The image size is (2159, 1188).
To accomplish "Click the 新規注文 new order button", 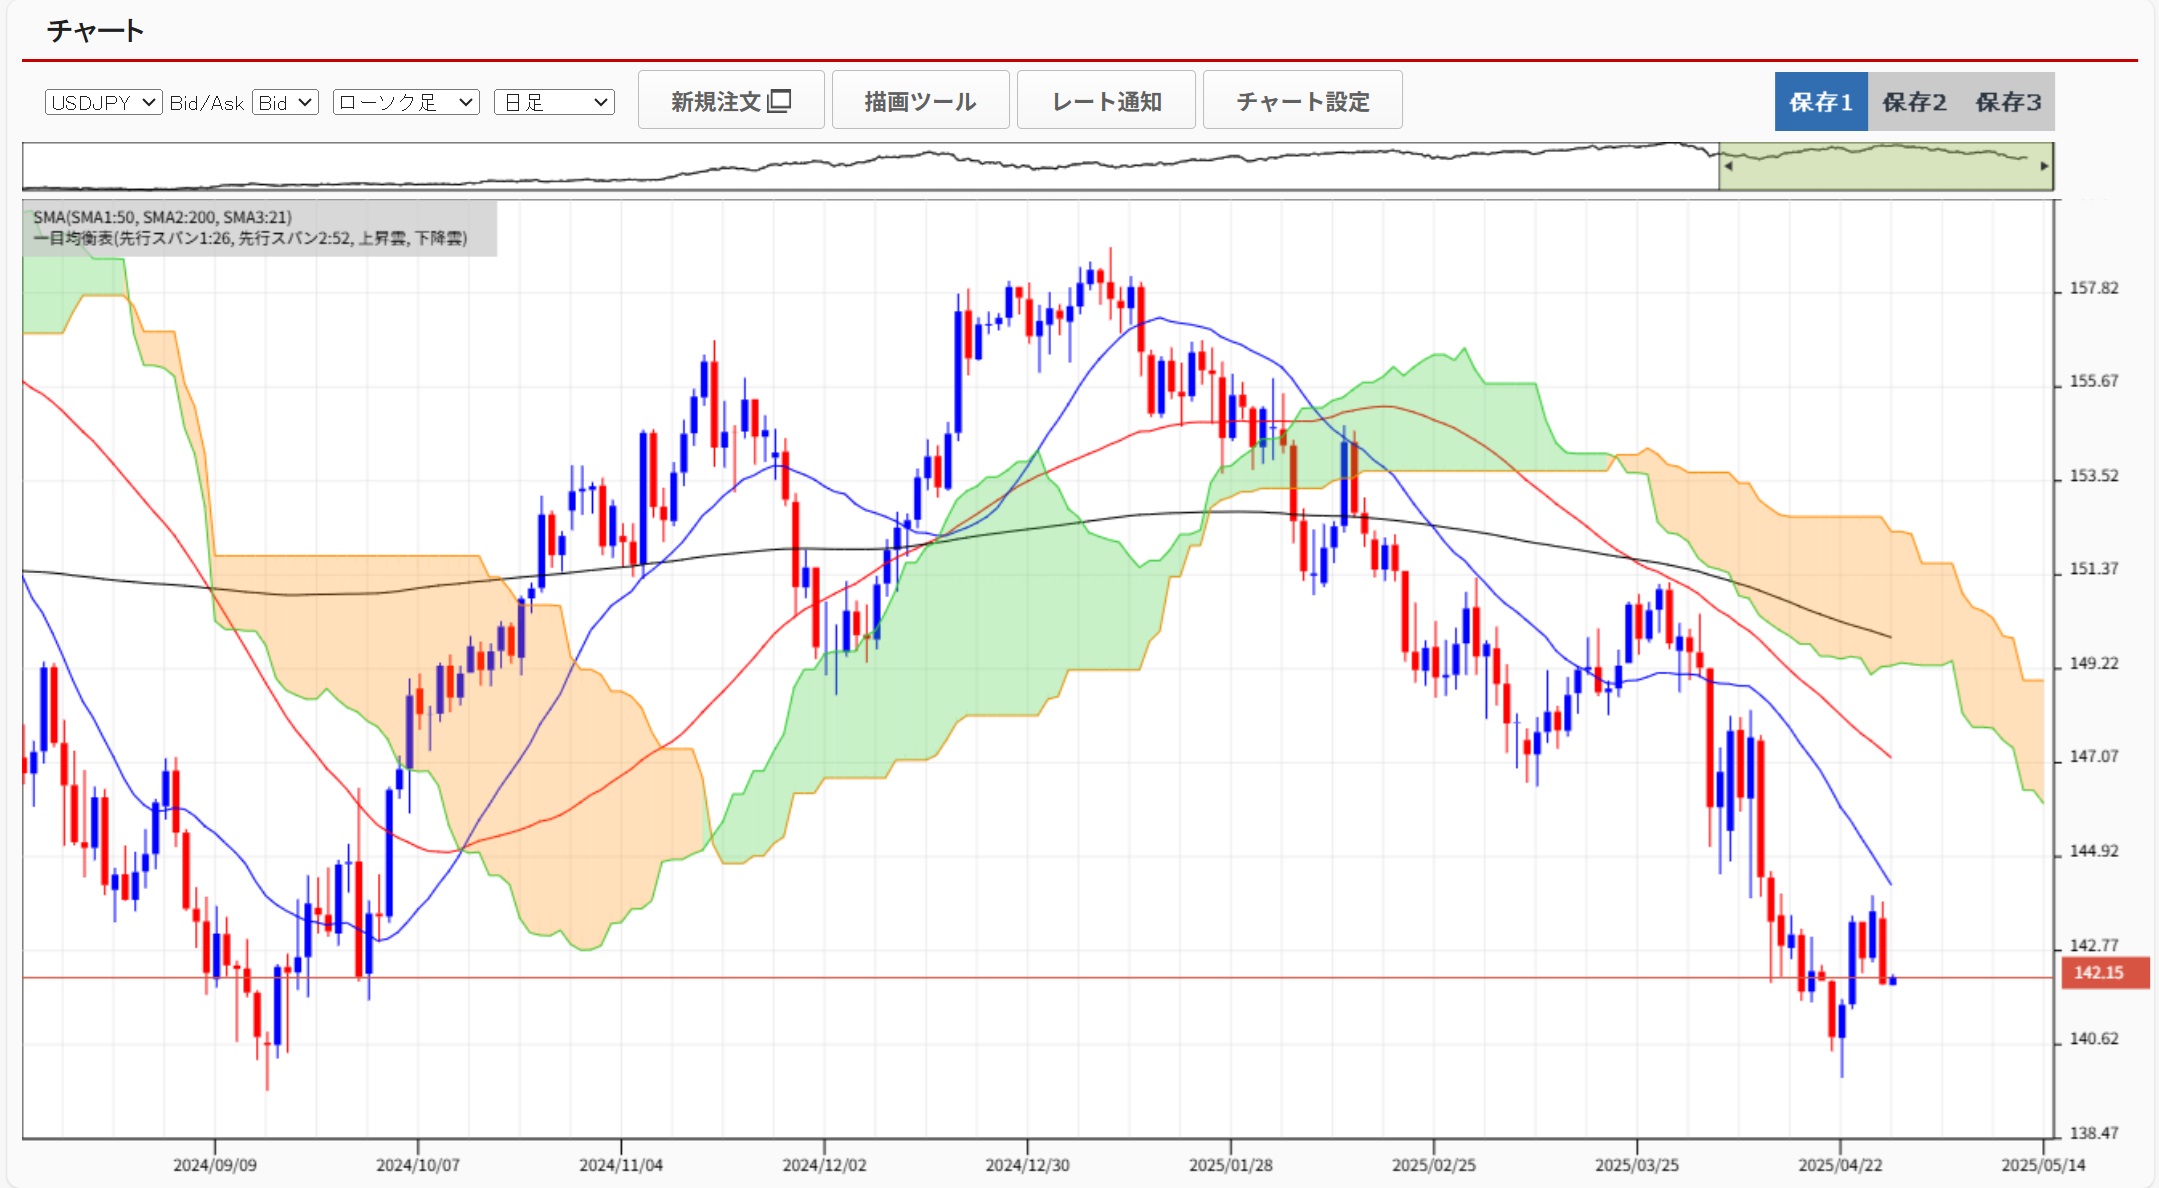I will pyautogui.click(x=731, y=100).
